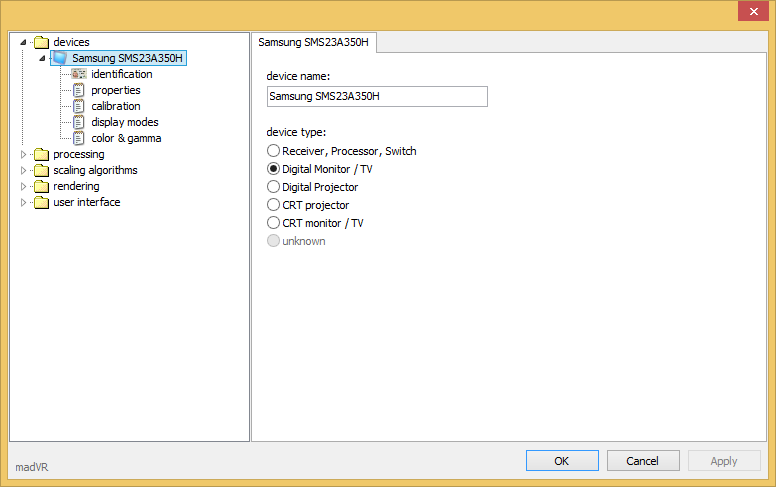
Task: Select Samsung SMS23A350H label in tree
Action: (x=127, y=58)
